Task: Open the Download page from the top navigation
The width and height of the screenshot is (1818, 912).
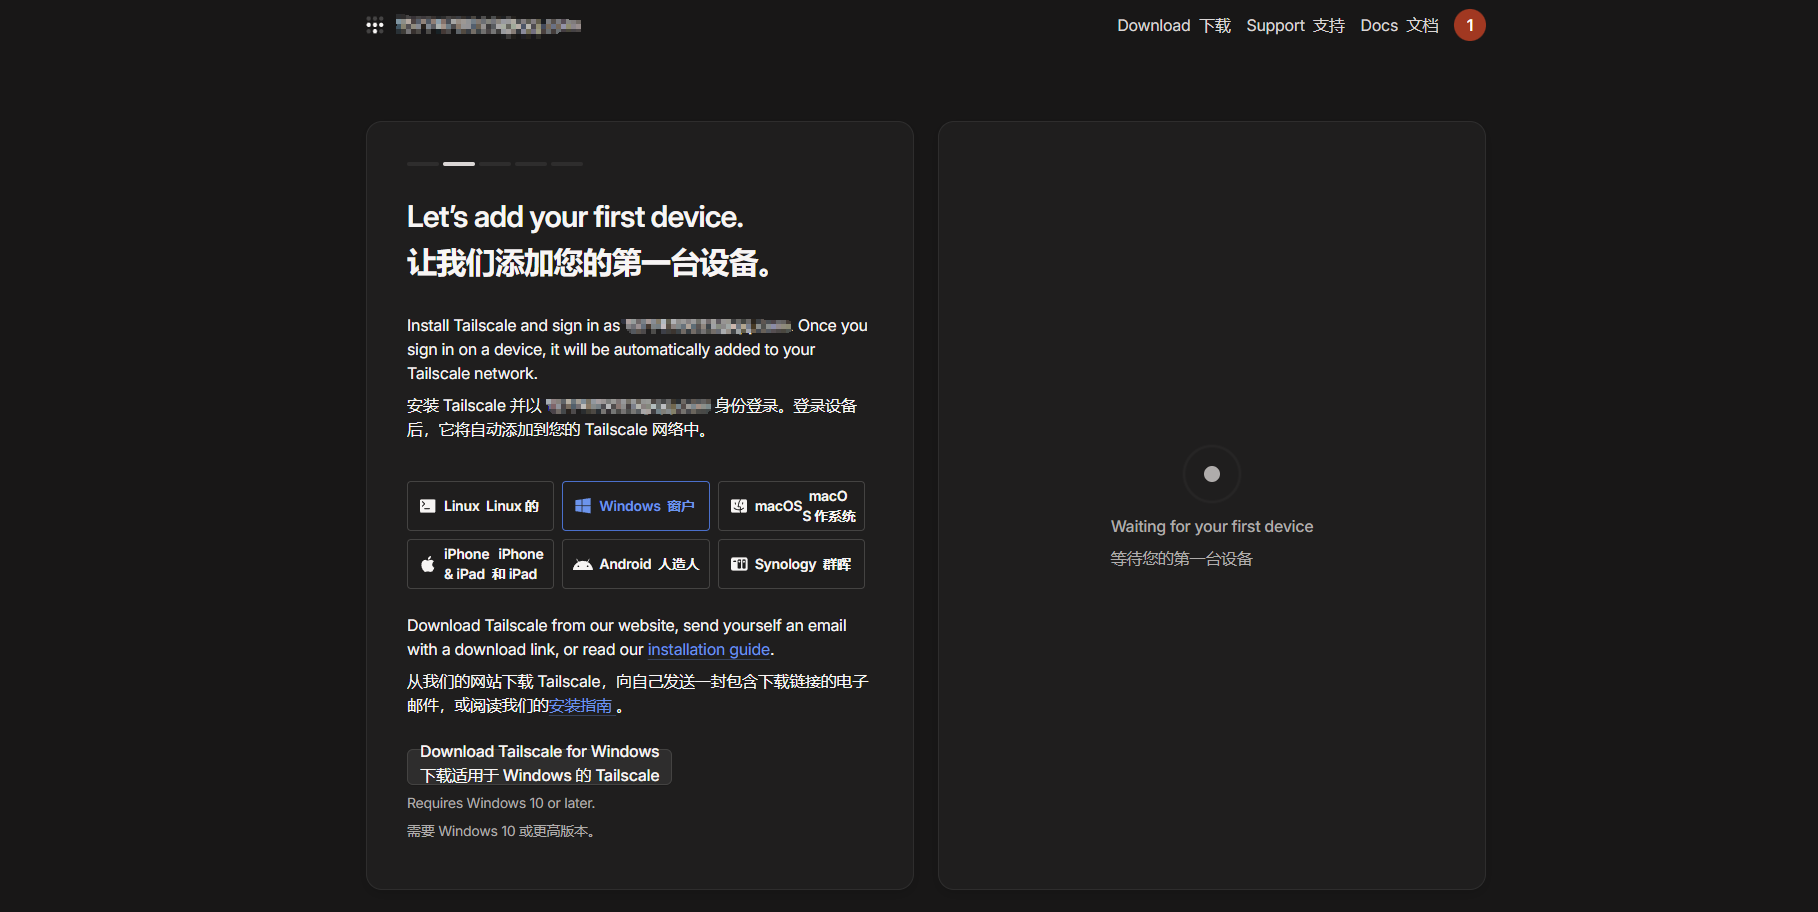Action: [1173, 25]
